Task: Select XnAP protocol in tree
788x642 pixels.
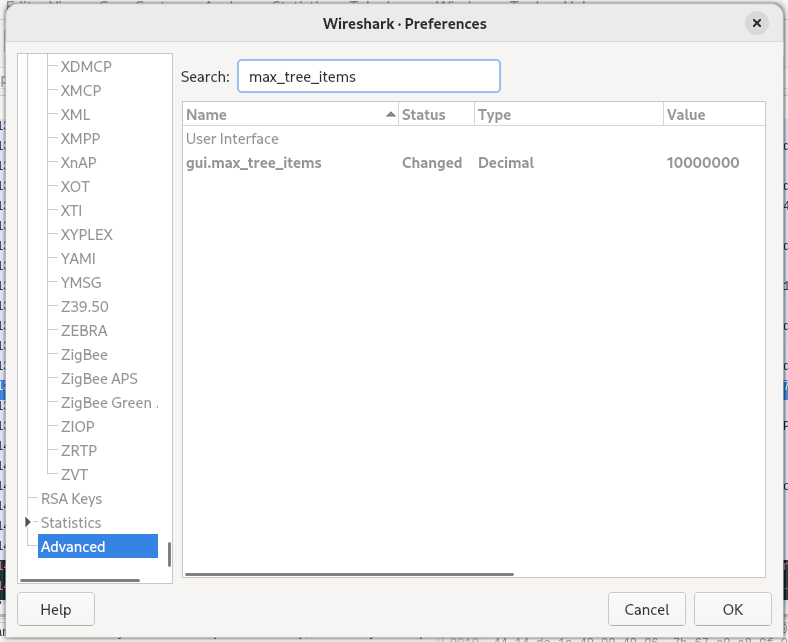Action: point(78,162)
